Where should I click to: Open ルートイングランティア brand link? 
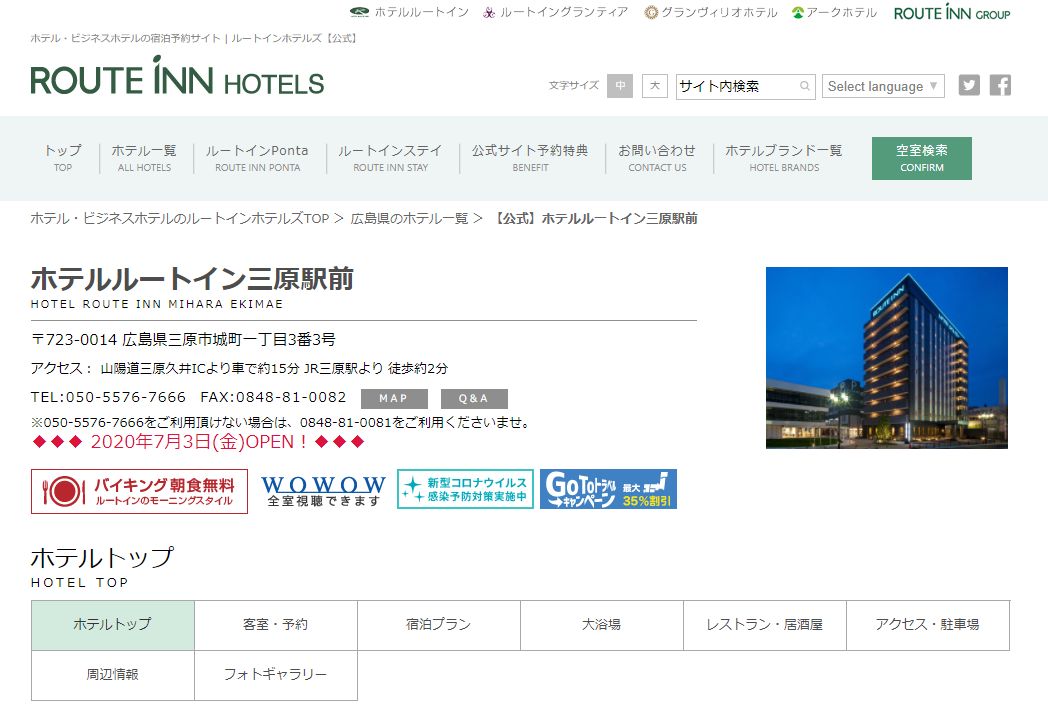click(x=555, y=12)
